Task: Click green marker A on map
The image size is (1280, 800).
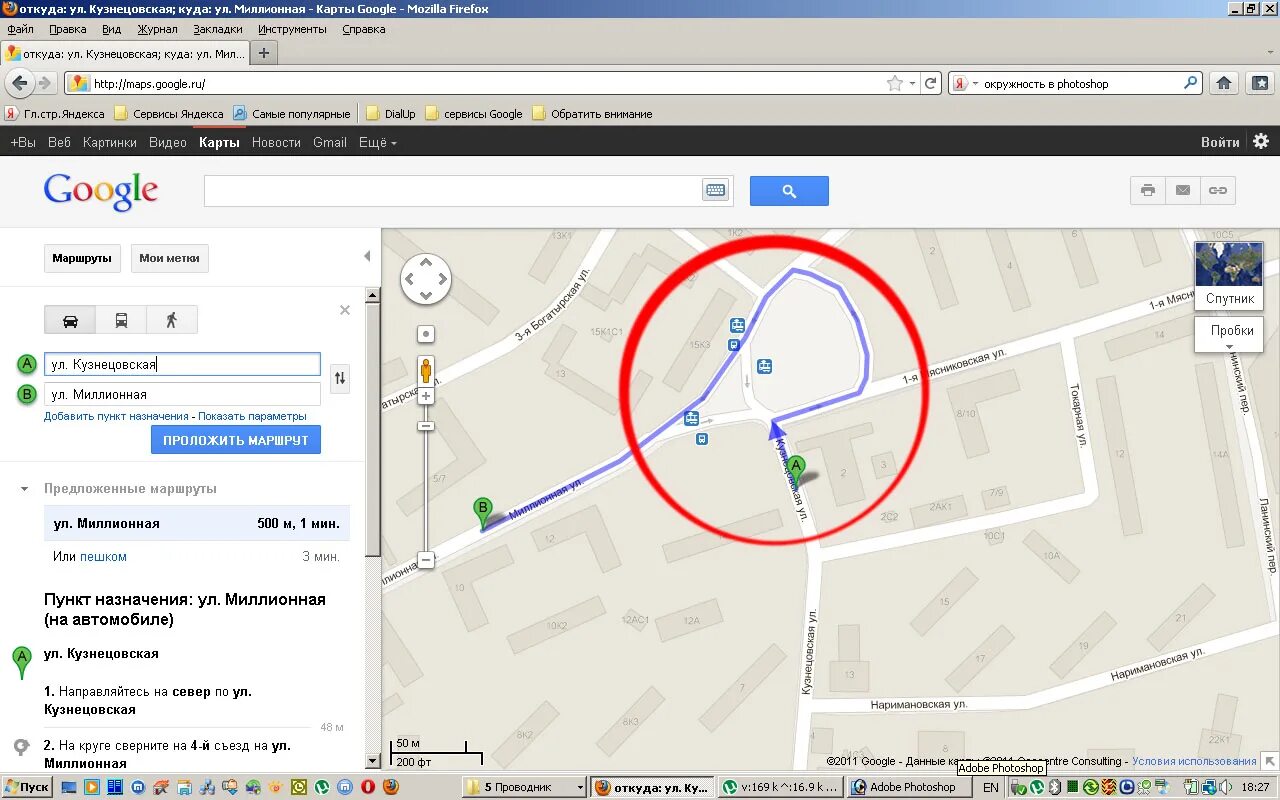Action: click(x=796, y=470)
